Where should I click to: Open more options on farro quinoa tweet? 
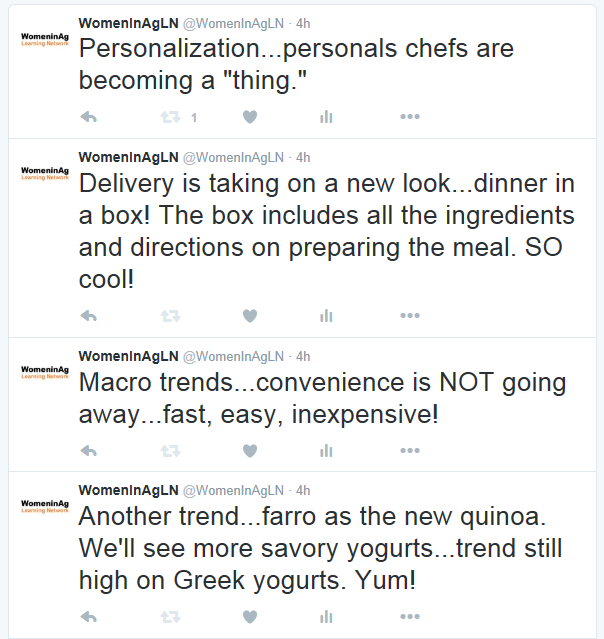(409, 616)
